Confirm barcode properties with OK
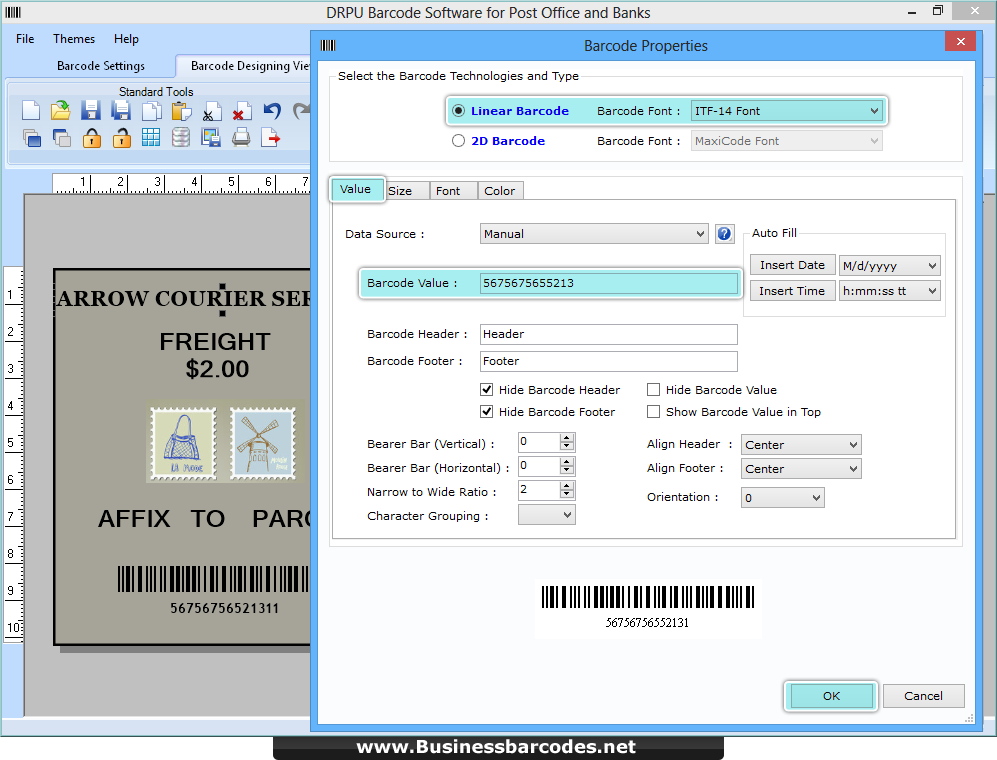Screen dimensions: 997x760 tap(830, 696)
